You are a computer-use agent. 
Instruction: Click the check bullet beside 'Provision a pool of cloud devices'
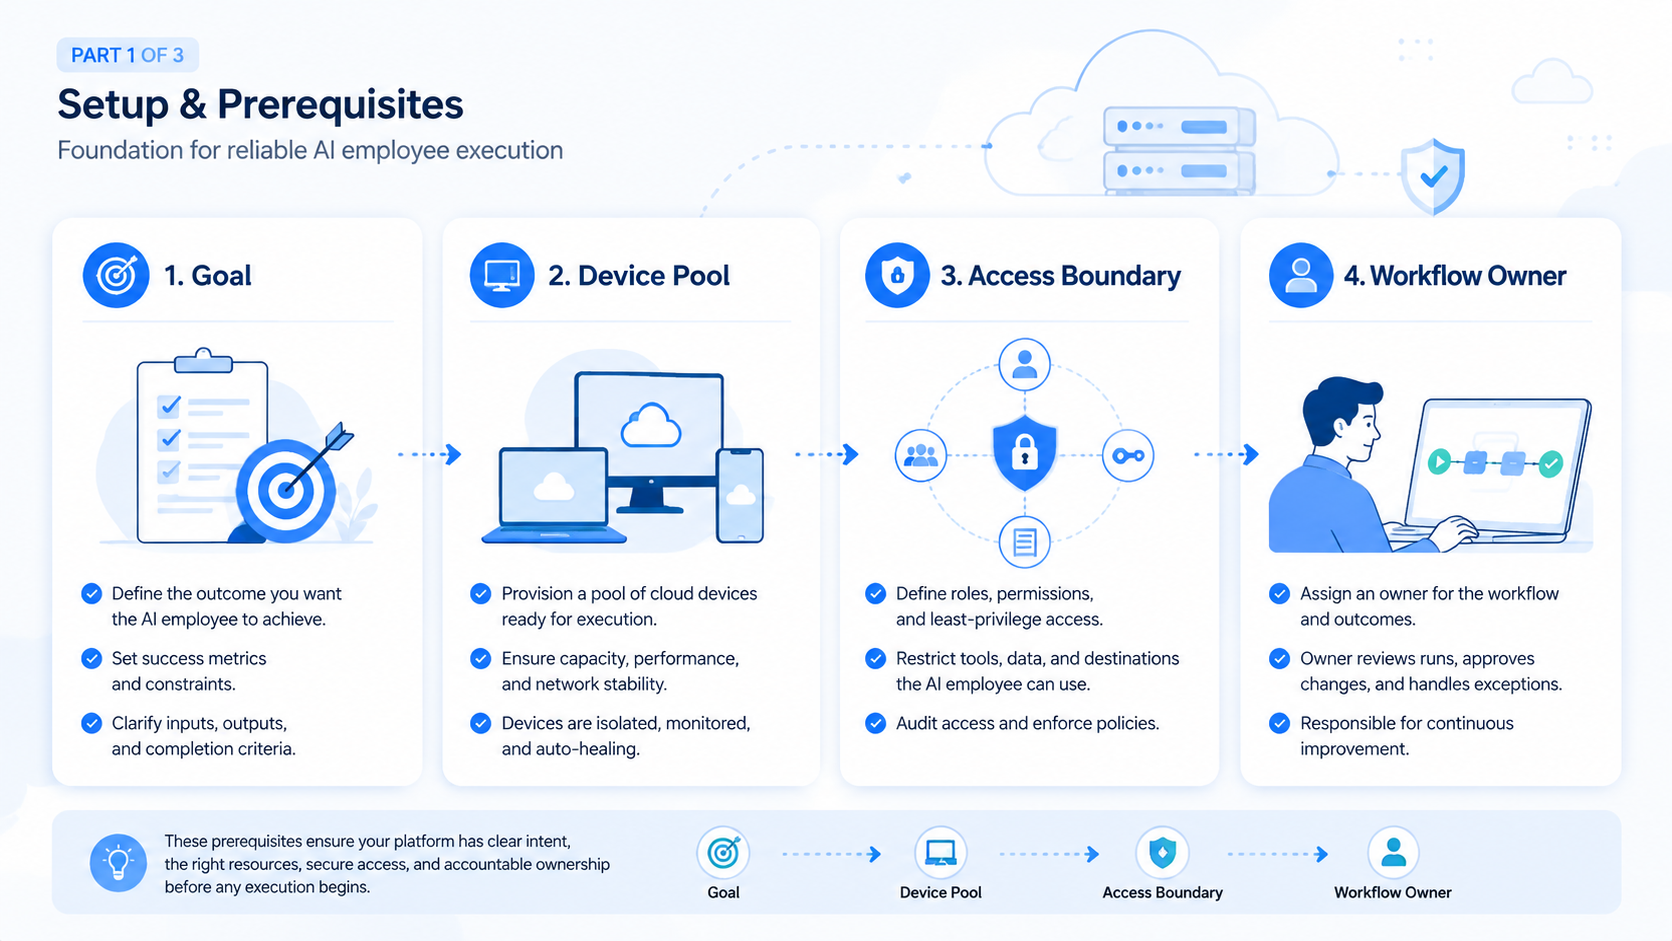point(481,594)
